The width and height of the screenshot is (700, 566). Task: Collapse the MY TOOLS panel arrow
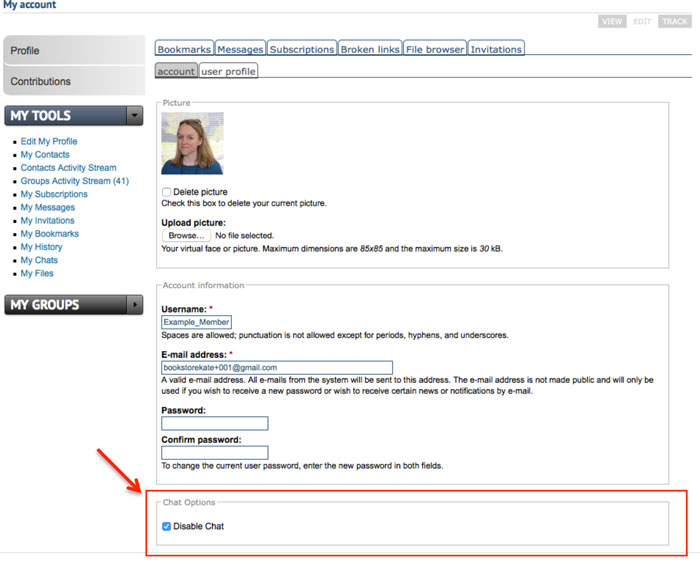[135, 116]
